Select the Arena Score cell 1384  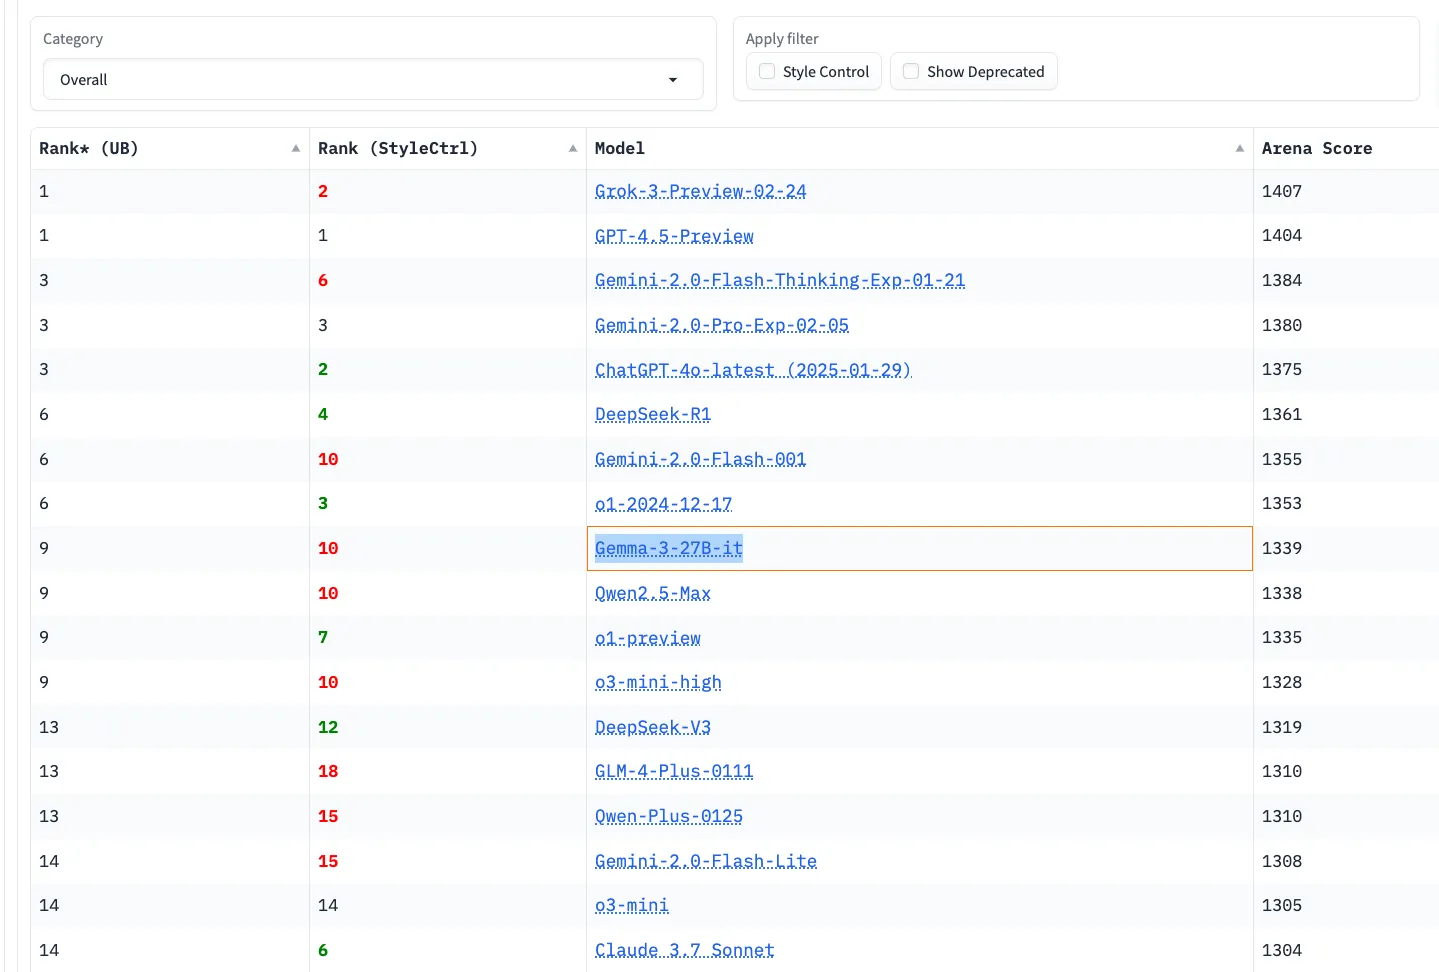[1281, 280]
